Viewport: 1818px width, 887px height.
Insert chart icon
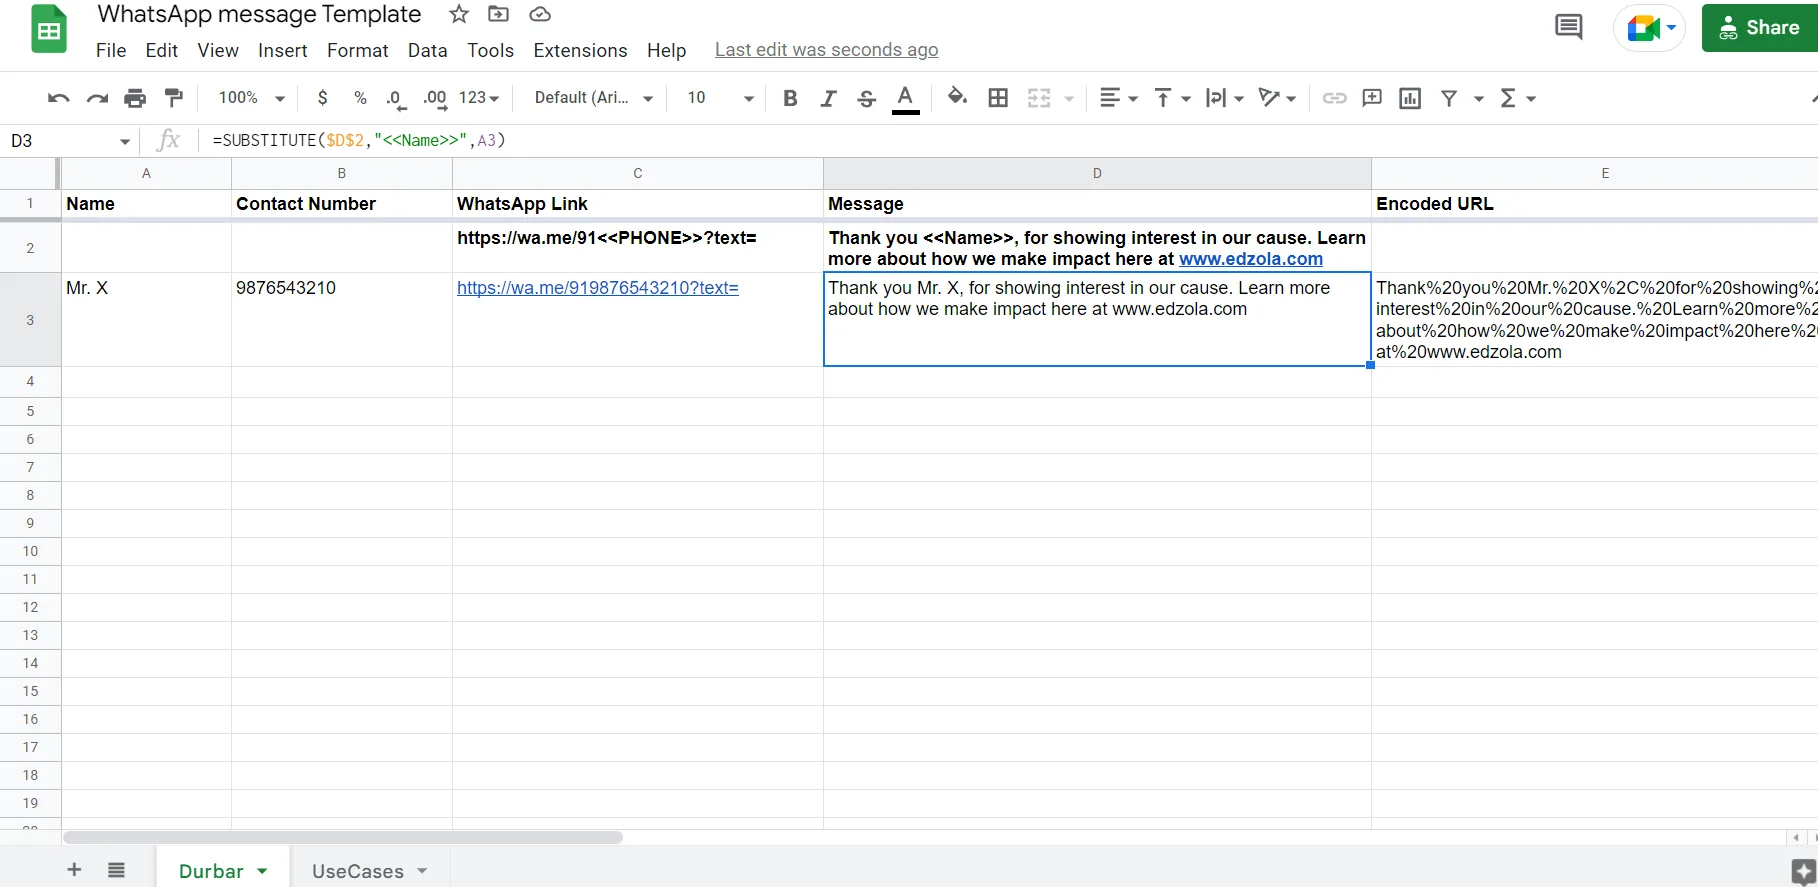(1410, 98)
